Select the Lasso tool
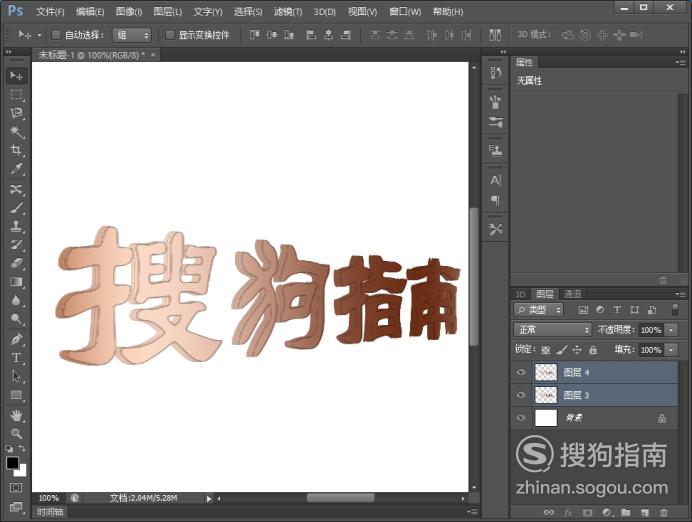The image size is (692, 522). click(16, 113)
